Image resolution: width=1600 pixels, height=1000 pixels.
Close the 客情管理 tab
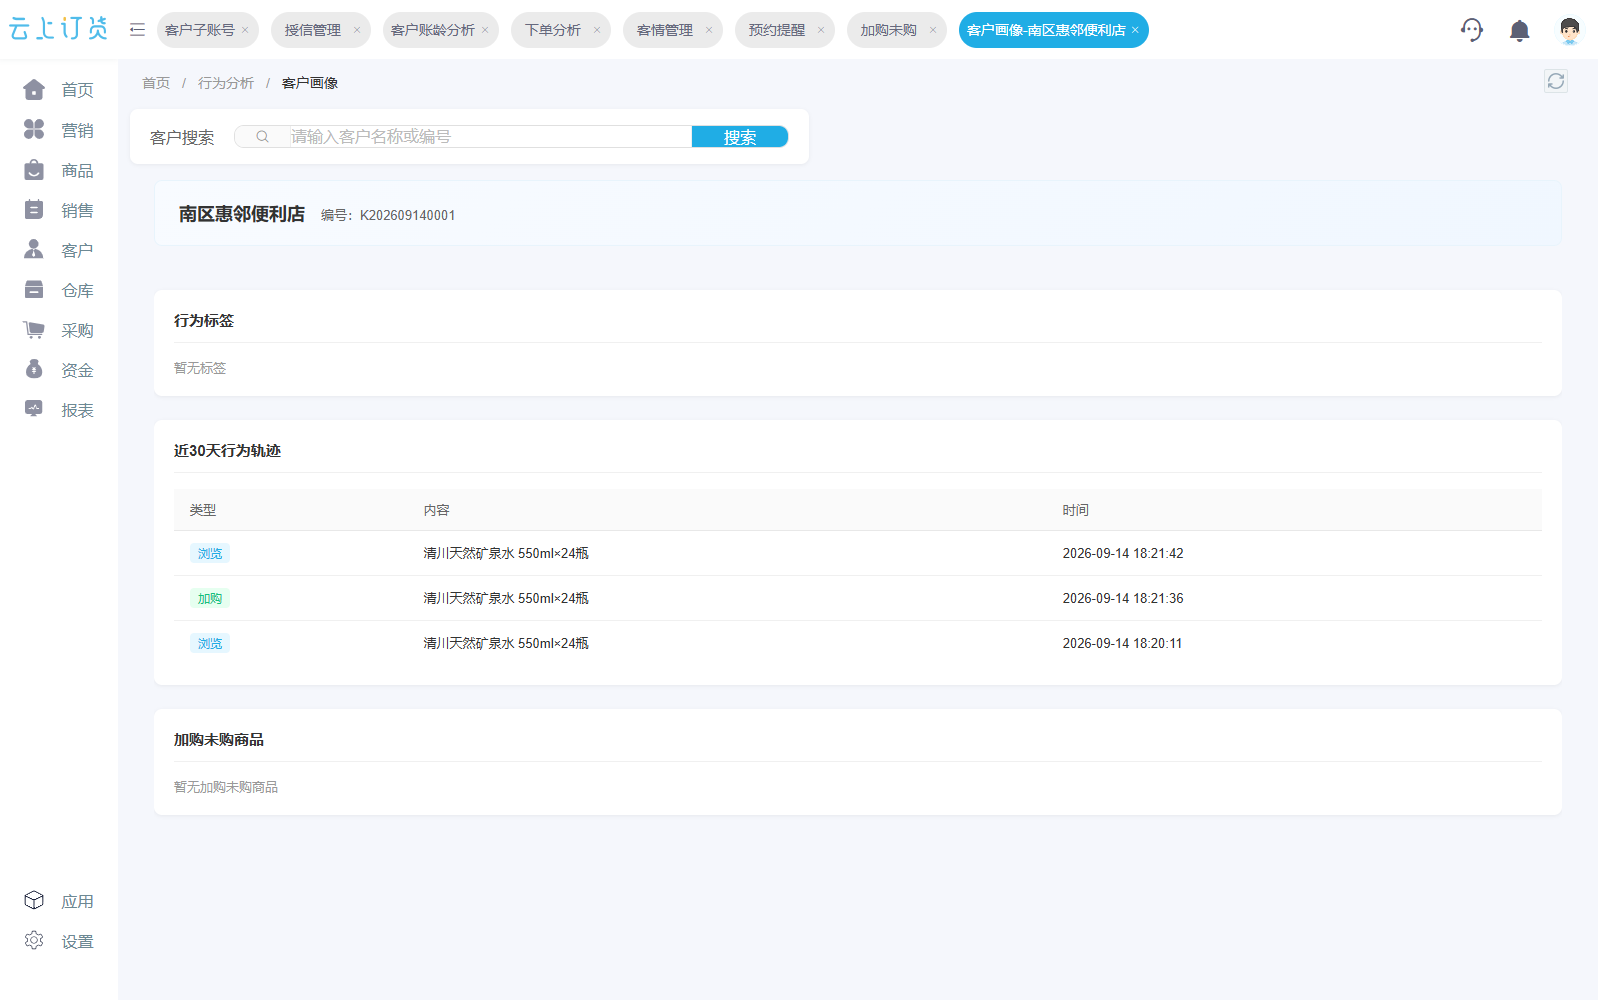point(709,30)
